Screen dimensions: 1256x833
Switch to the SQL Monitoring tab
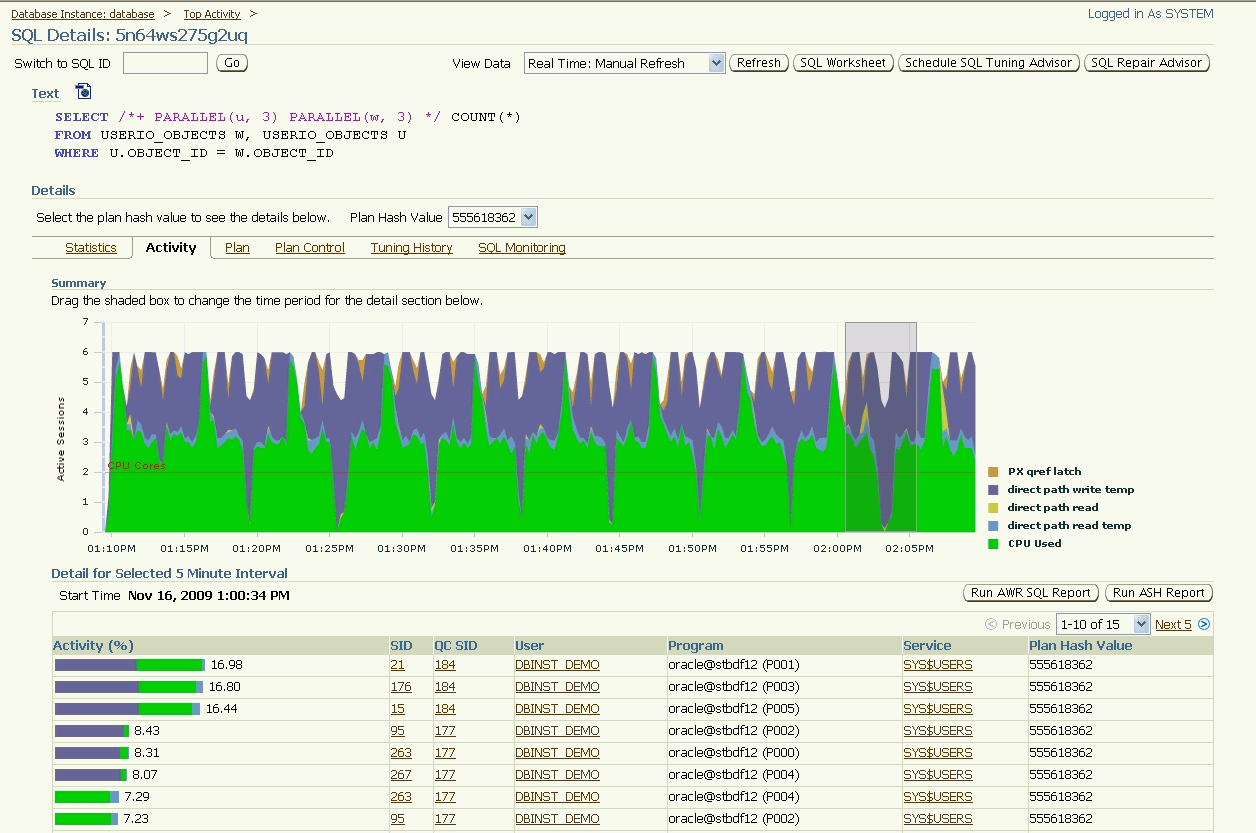pyautogui.click(x=522, y=248)
